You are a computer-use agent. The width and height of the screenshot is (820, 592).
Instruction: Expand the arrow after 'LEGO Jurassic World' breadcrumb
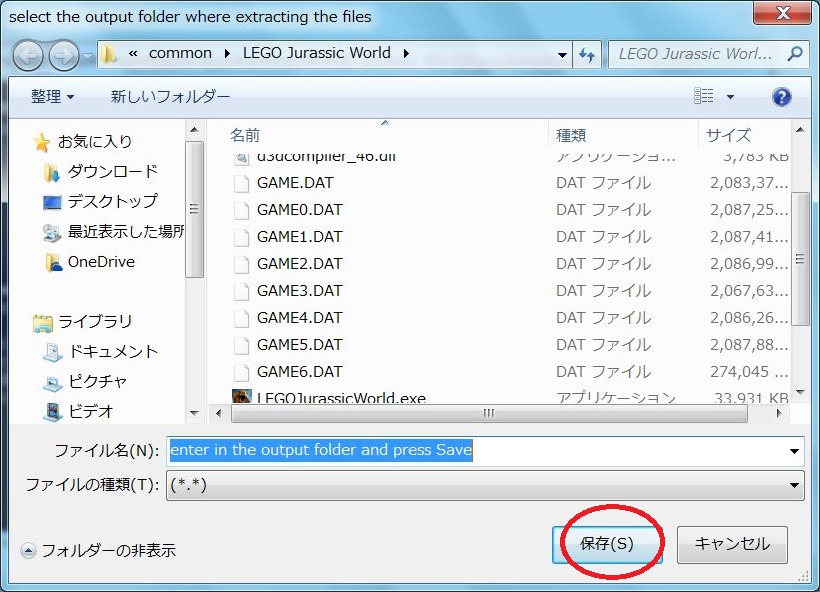[406, 53]
